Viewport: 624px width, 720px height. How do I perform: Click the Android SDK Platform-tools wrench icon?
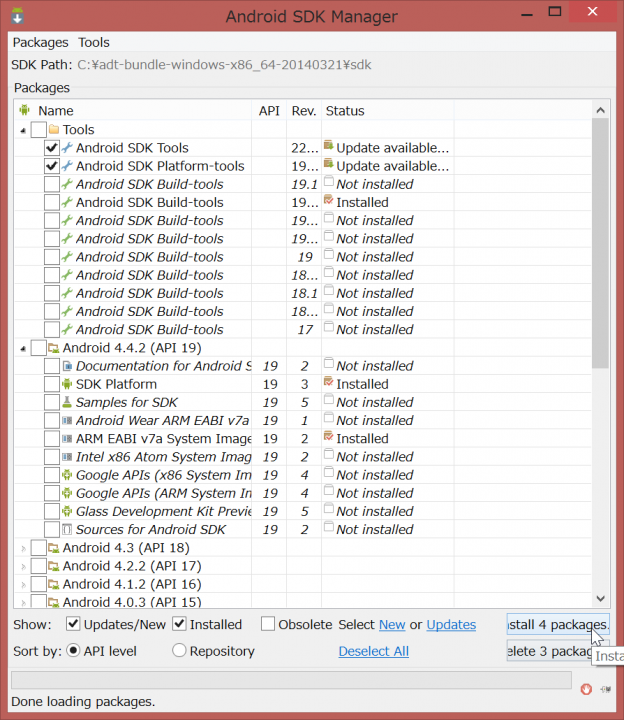(67, 166)
